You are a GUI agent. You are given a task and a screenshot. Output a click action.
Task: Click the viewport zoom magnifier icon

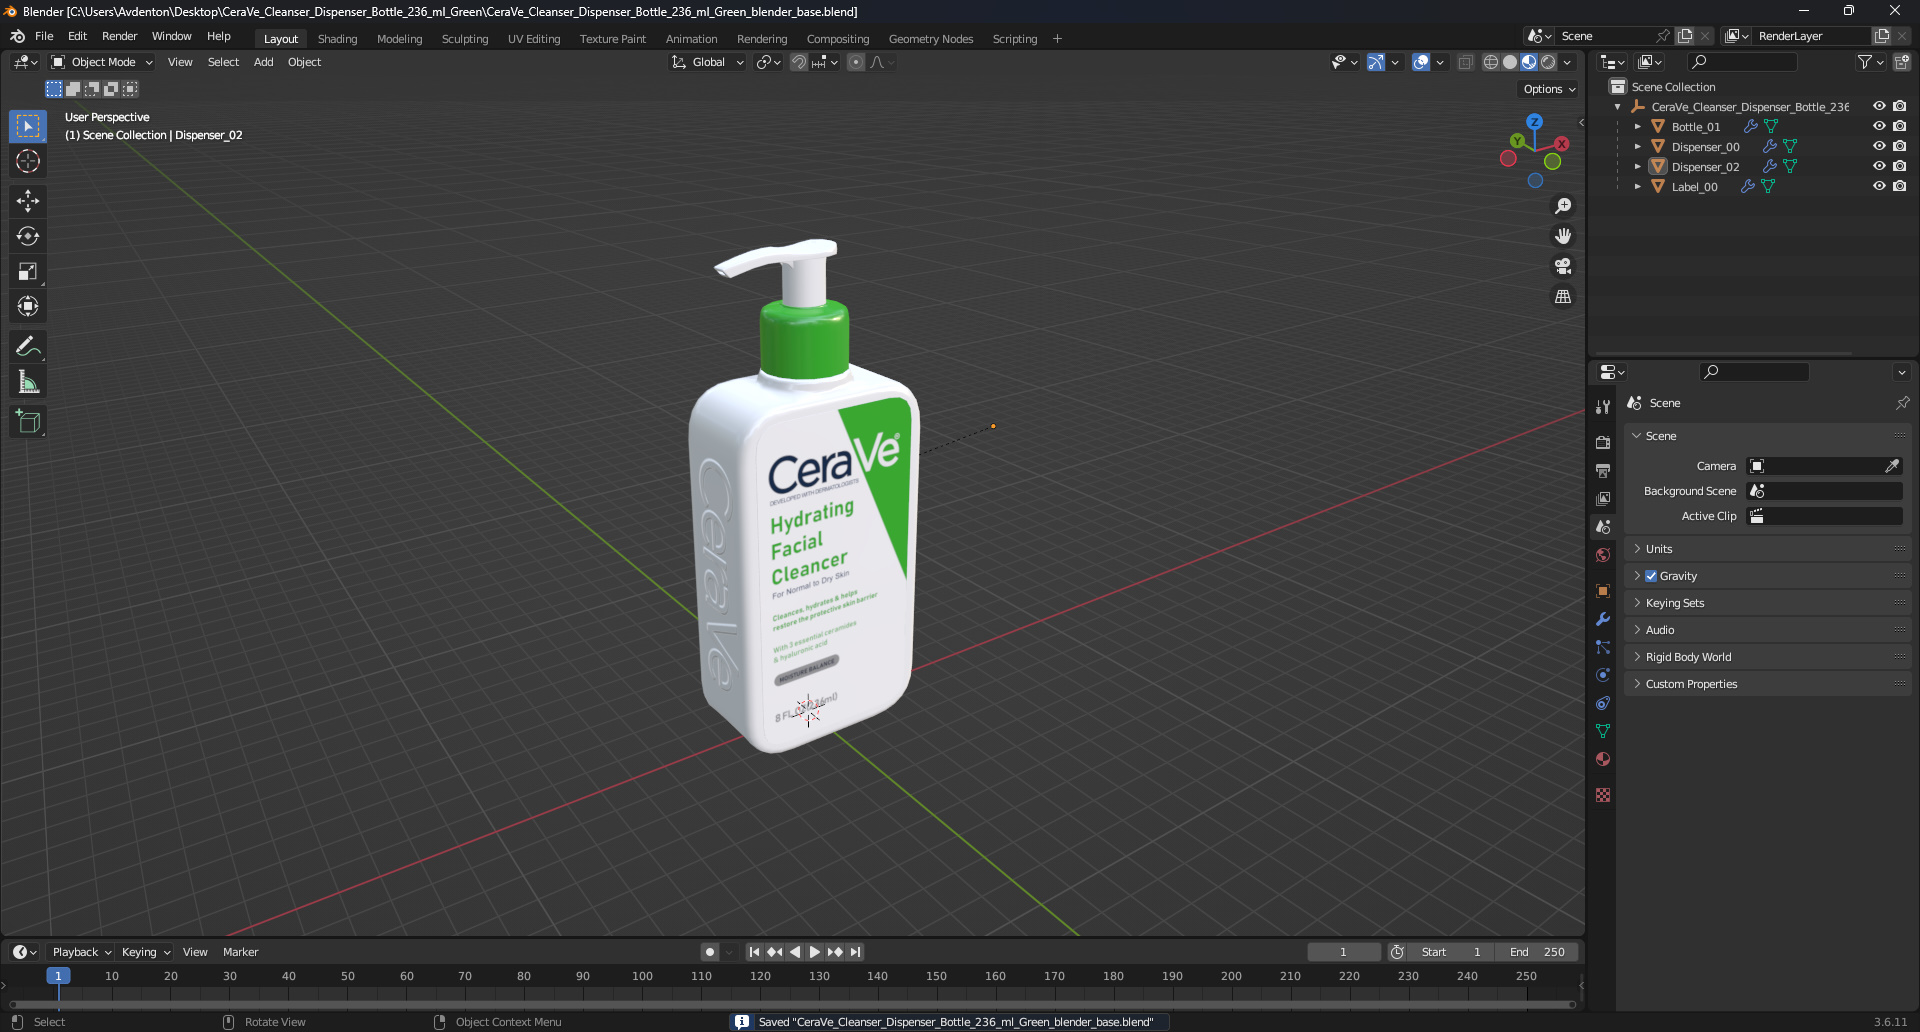click(x=1563, y=206)
